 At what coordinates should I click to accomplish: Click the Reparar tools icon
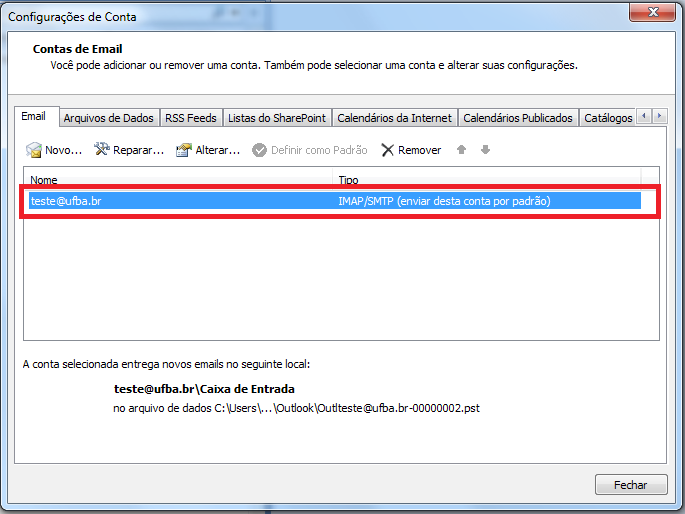coord(102,150)
